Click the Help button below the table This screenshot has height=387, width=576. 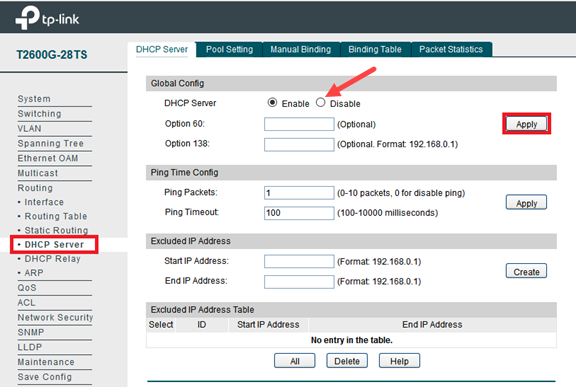point(399,361)
